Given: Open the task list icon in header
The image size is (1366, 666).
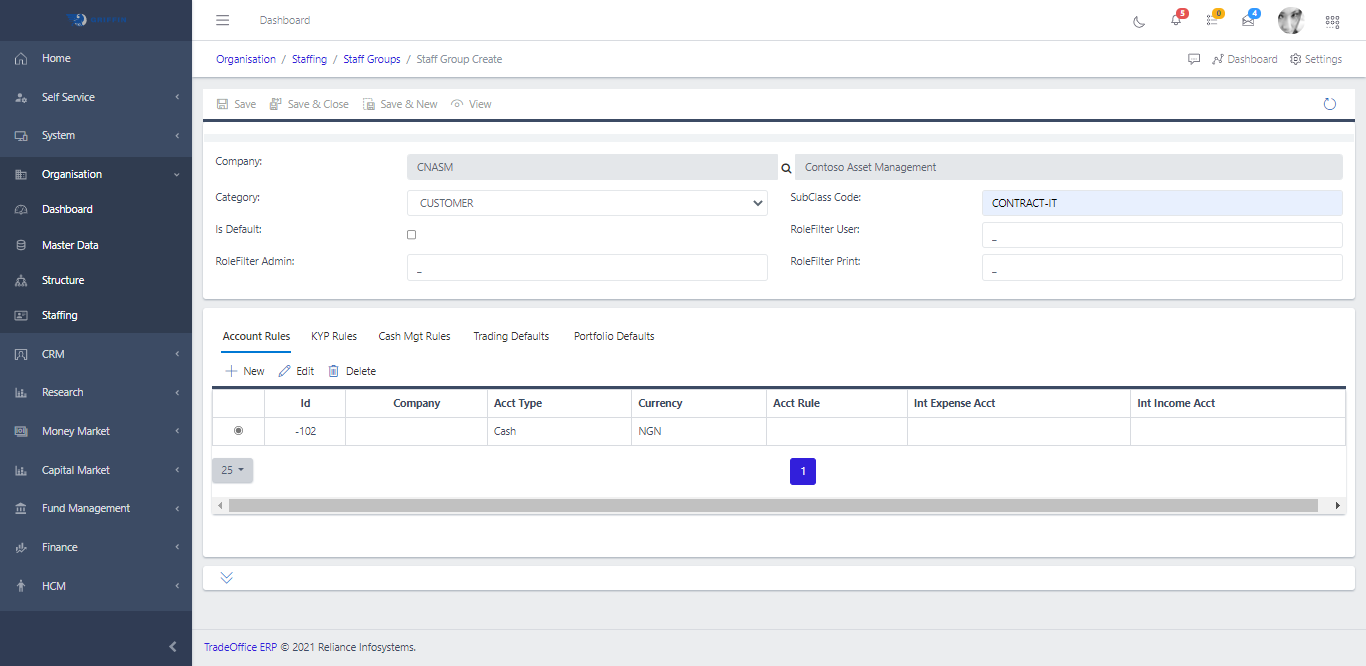Looking at the screenshot, I should 1212,21.
